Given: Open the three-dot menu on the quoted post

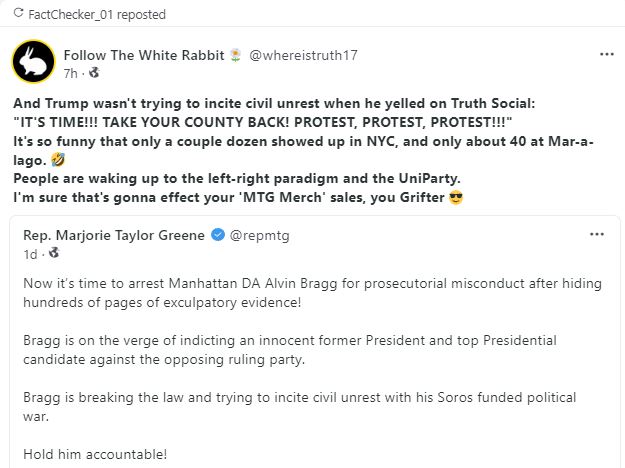Looking at the screenshot, I should pyautogui.click(x=596, y=234).
